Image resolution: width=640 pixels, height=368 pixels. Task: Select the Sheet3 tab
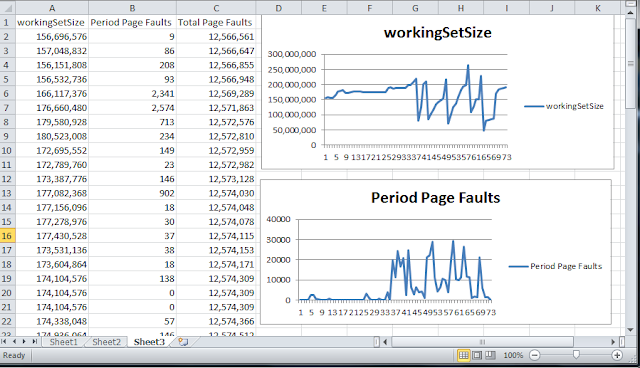149,342
